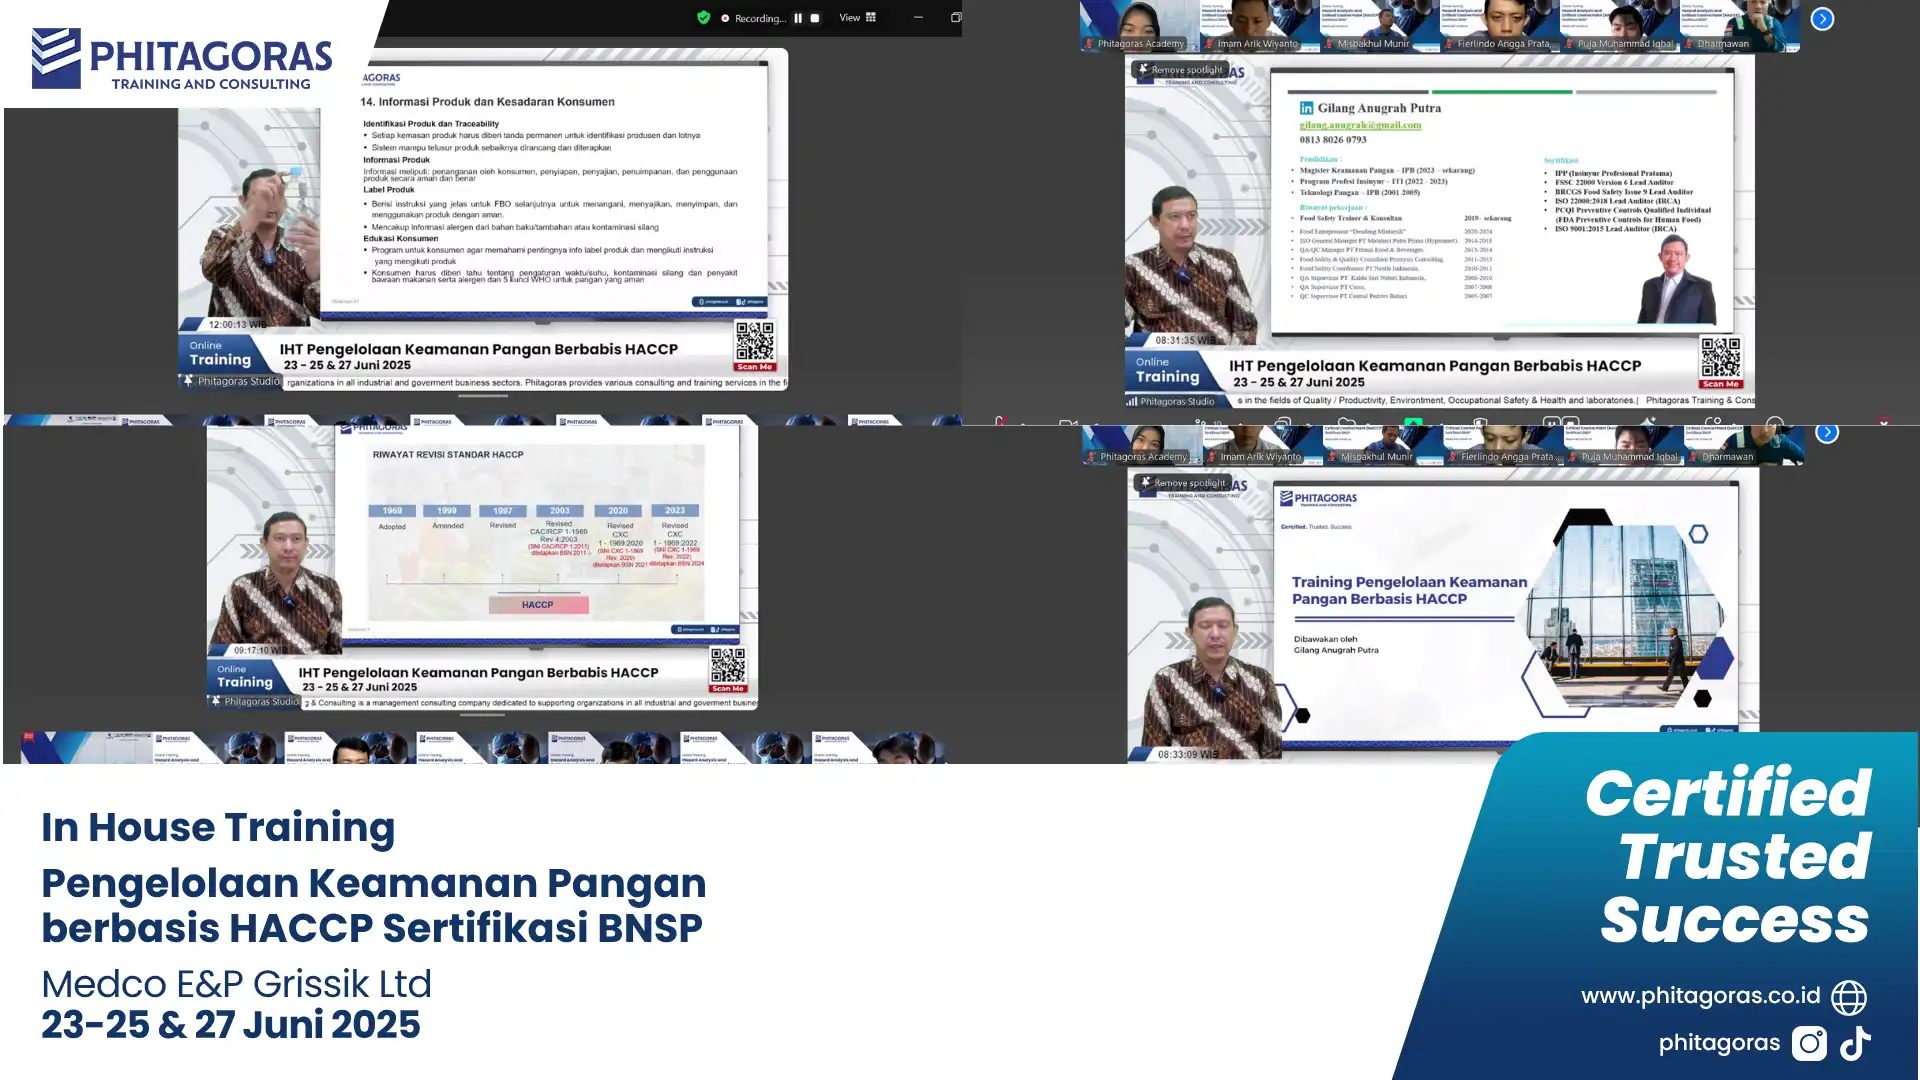Remove spotlight on the Gilang profile slide view
Screen dimensions: 1920x1080
point(1179,70)
